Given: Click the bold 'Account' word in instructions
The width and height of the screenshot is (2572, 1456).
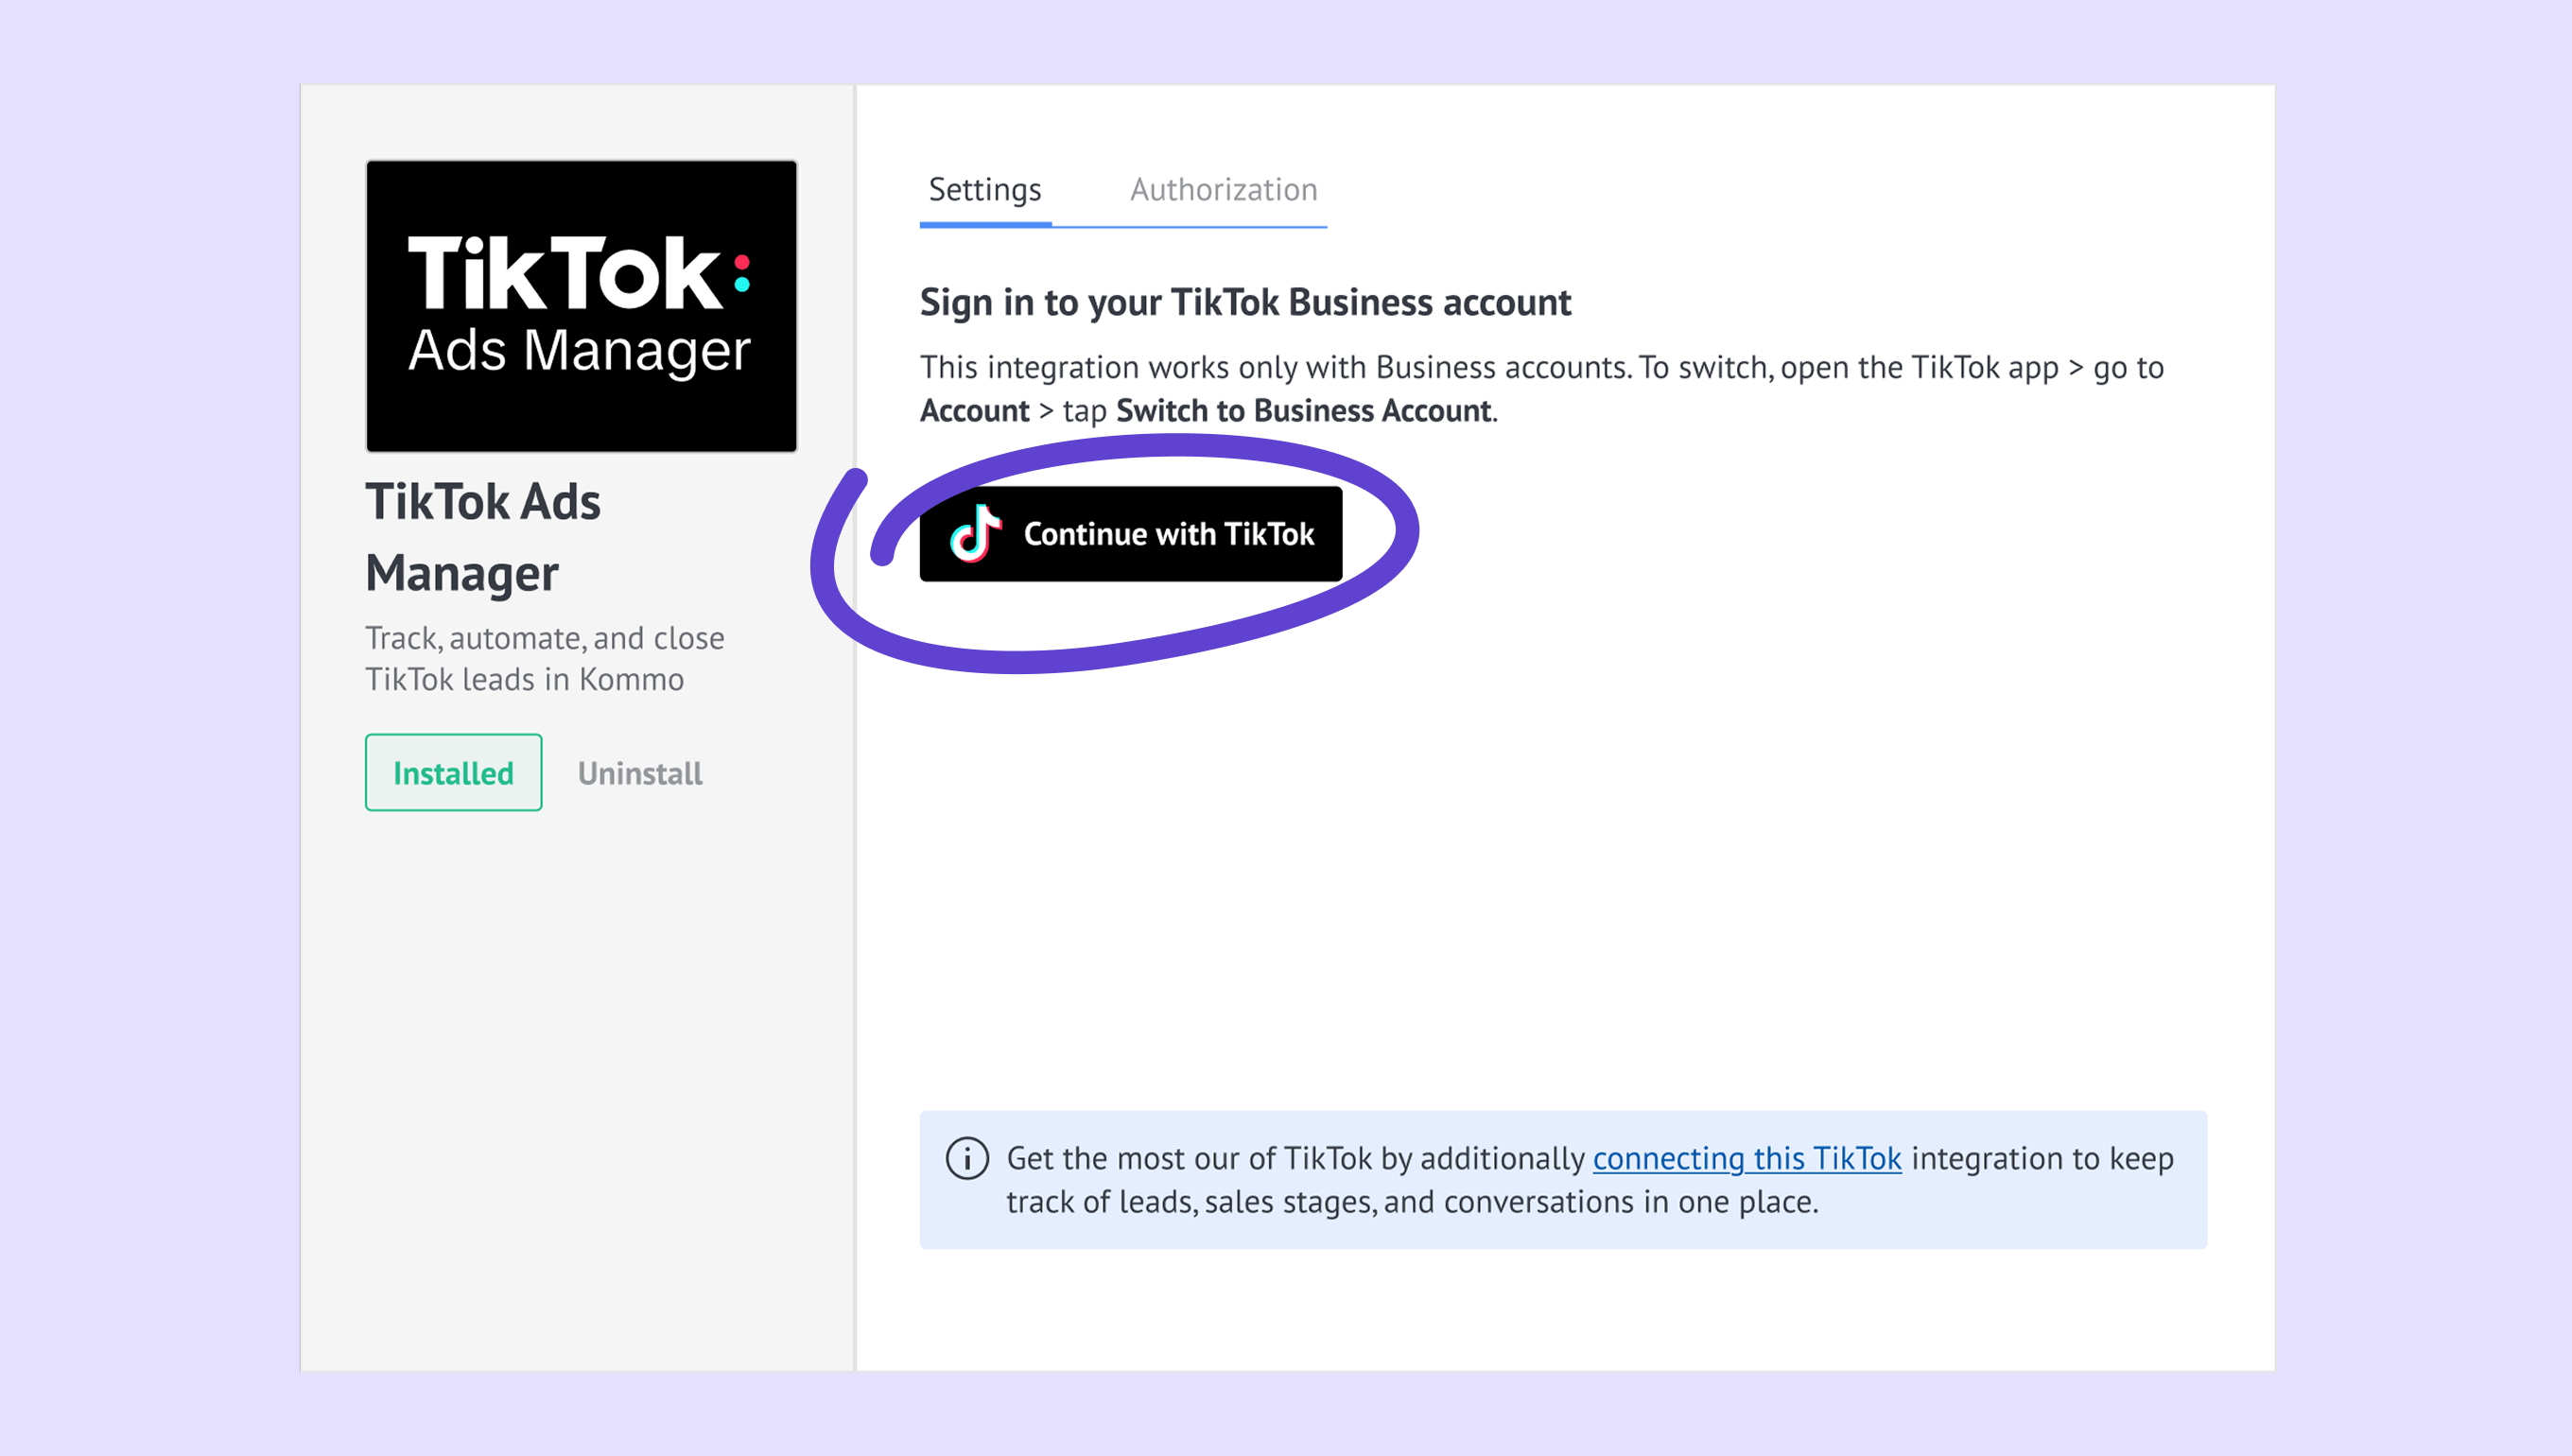Looking at the screenshot, I should (x=974, y=410).
